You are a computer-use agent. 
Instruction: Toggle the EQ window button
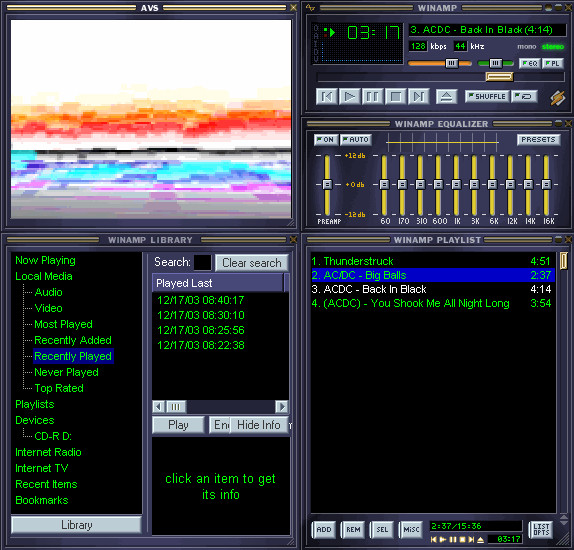click(x=530, y=63)
